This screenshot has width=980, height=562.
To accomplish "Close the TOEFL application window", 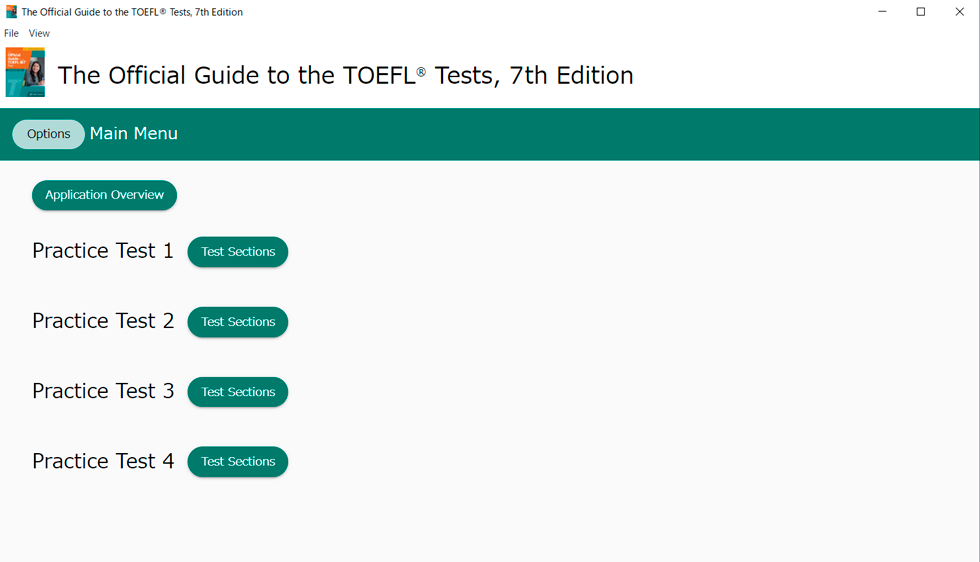I will coord(959,12).
